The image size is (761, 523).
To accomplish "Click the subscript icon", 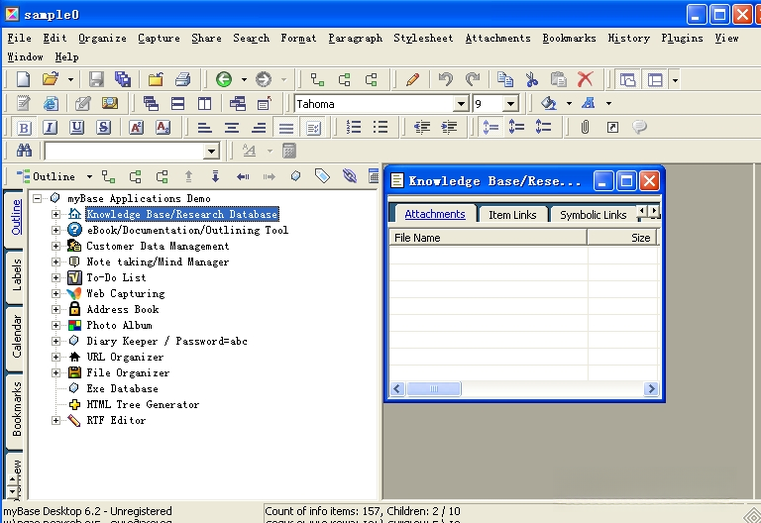I will pos(163,127).
